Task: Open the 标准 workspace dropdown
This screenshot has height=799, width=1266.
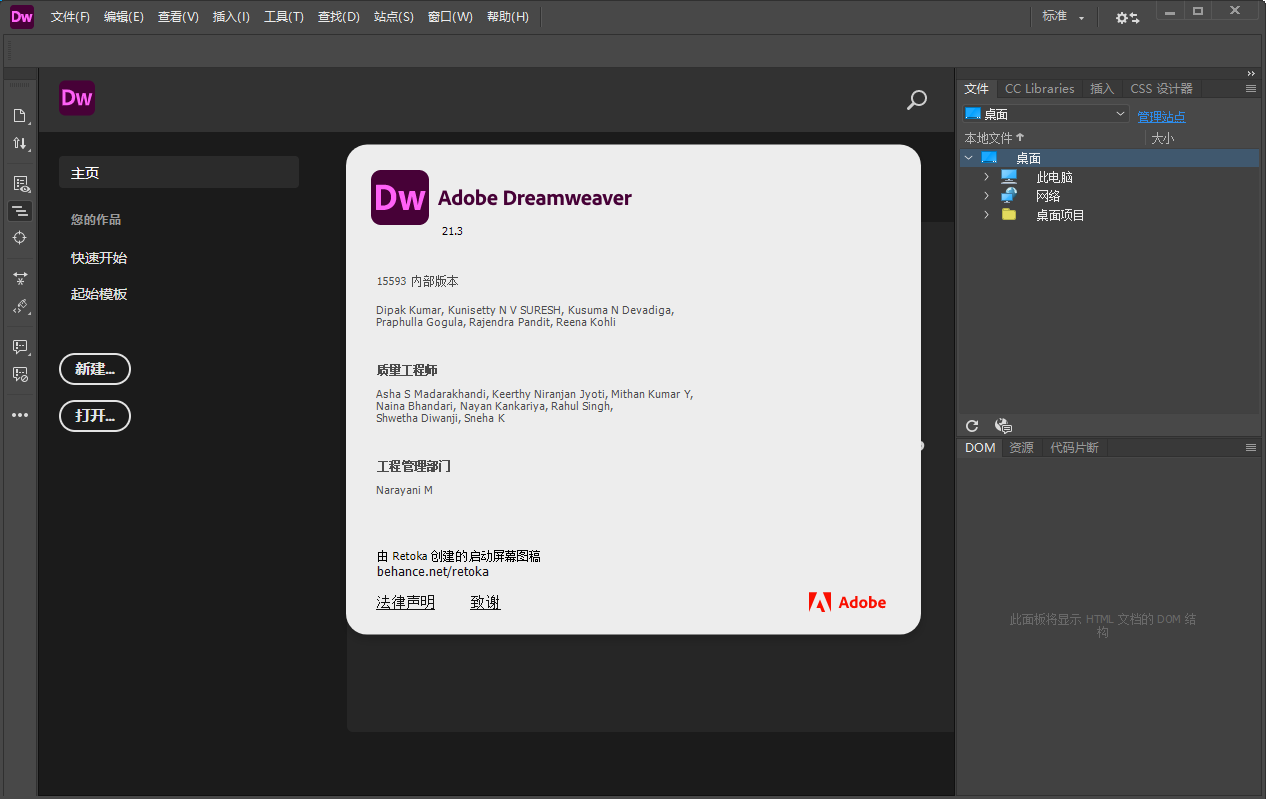Action: pyautogui.click(x=1063, y=17)
